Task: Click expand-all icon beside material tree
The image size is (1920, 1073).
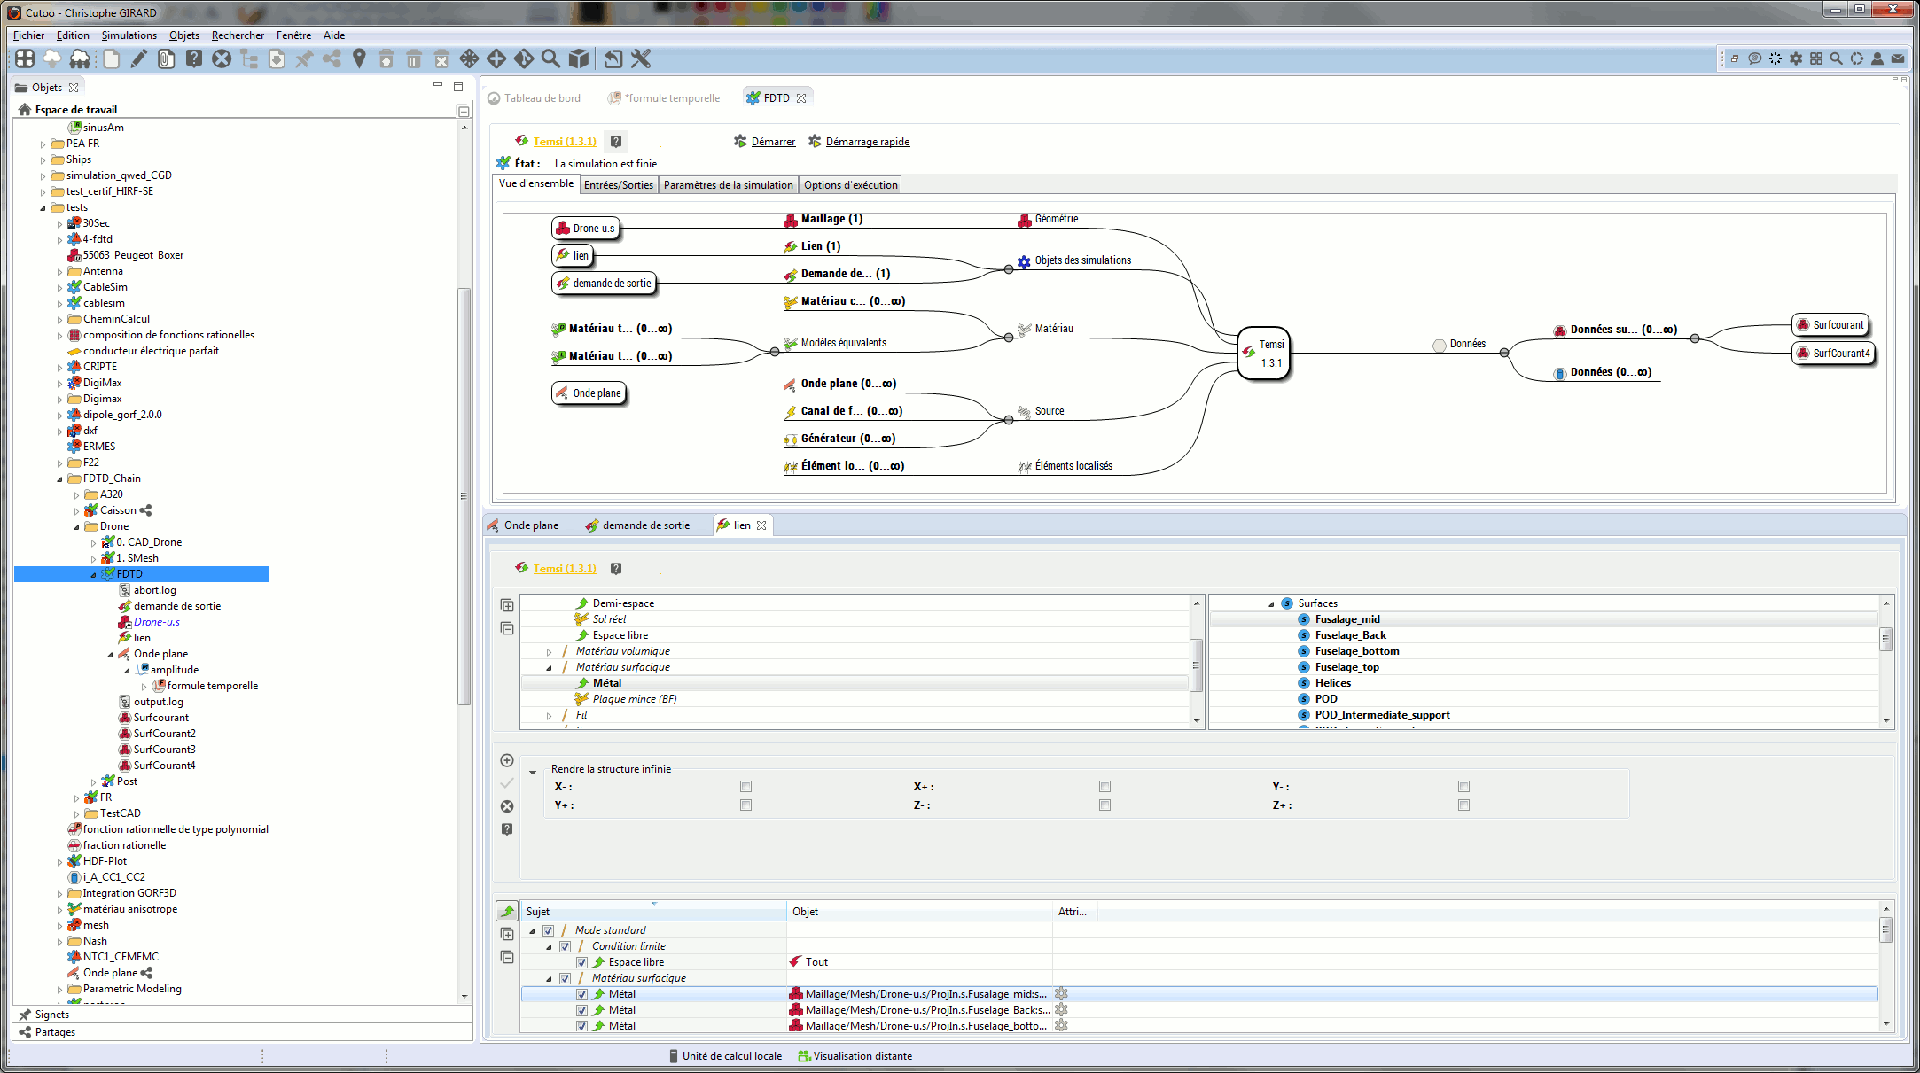Action: tap(507, 605)
